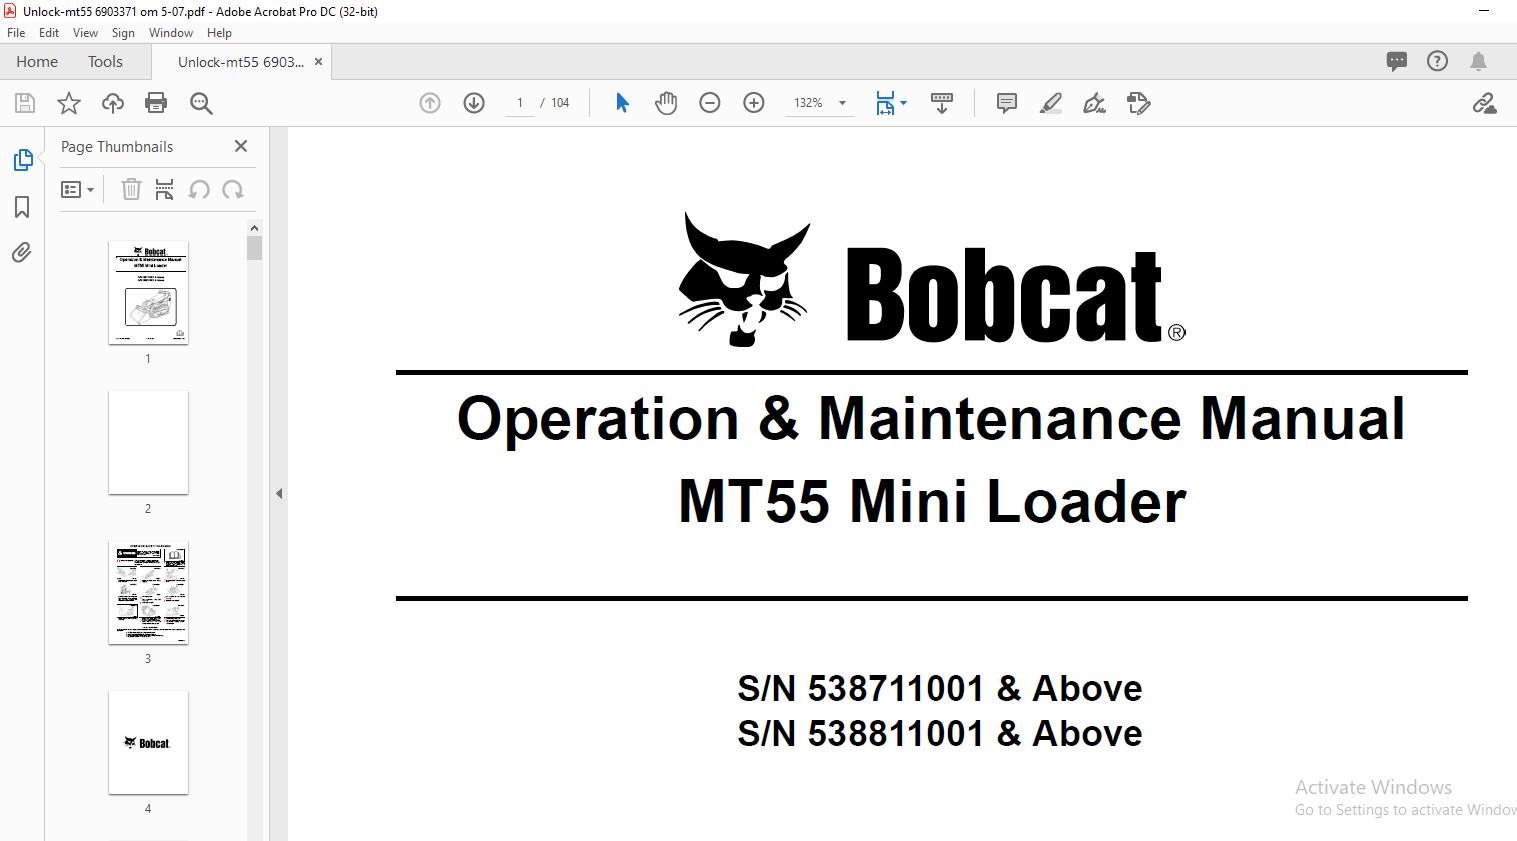
Task: Switch to the Home tab
Action: pyautogui.click(x=37, y=62)
